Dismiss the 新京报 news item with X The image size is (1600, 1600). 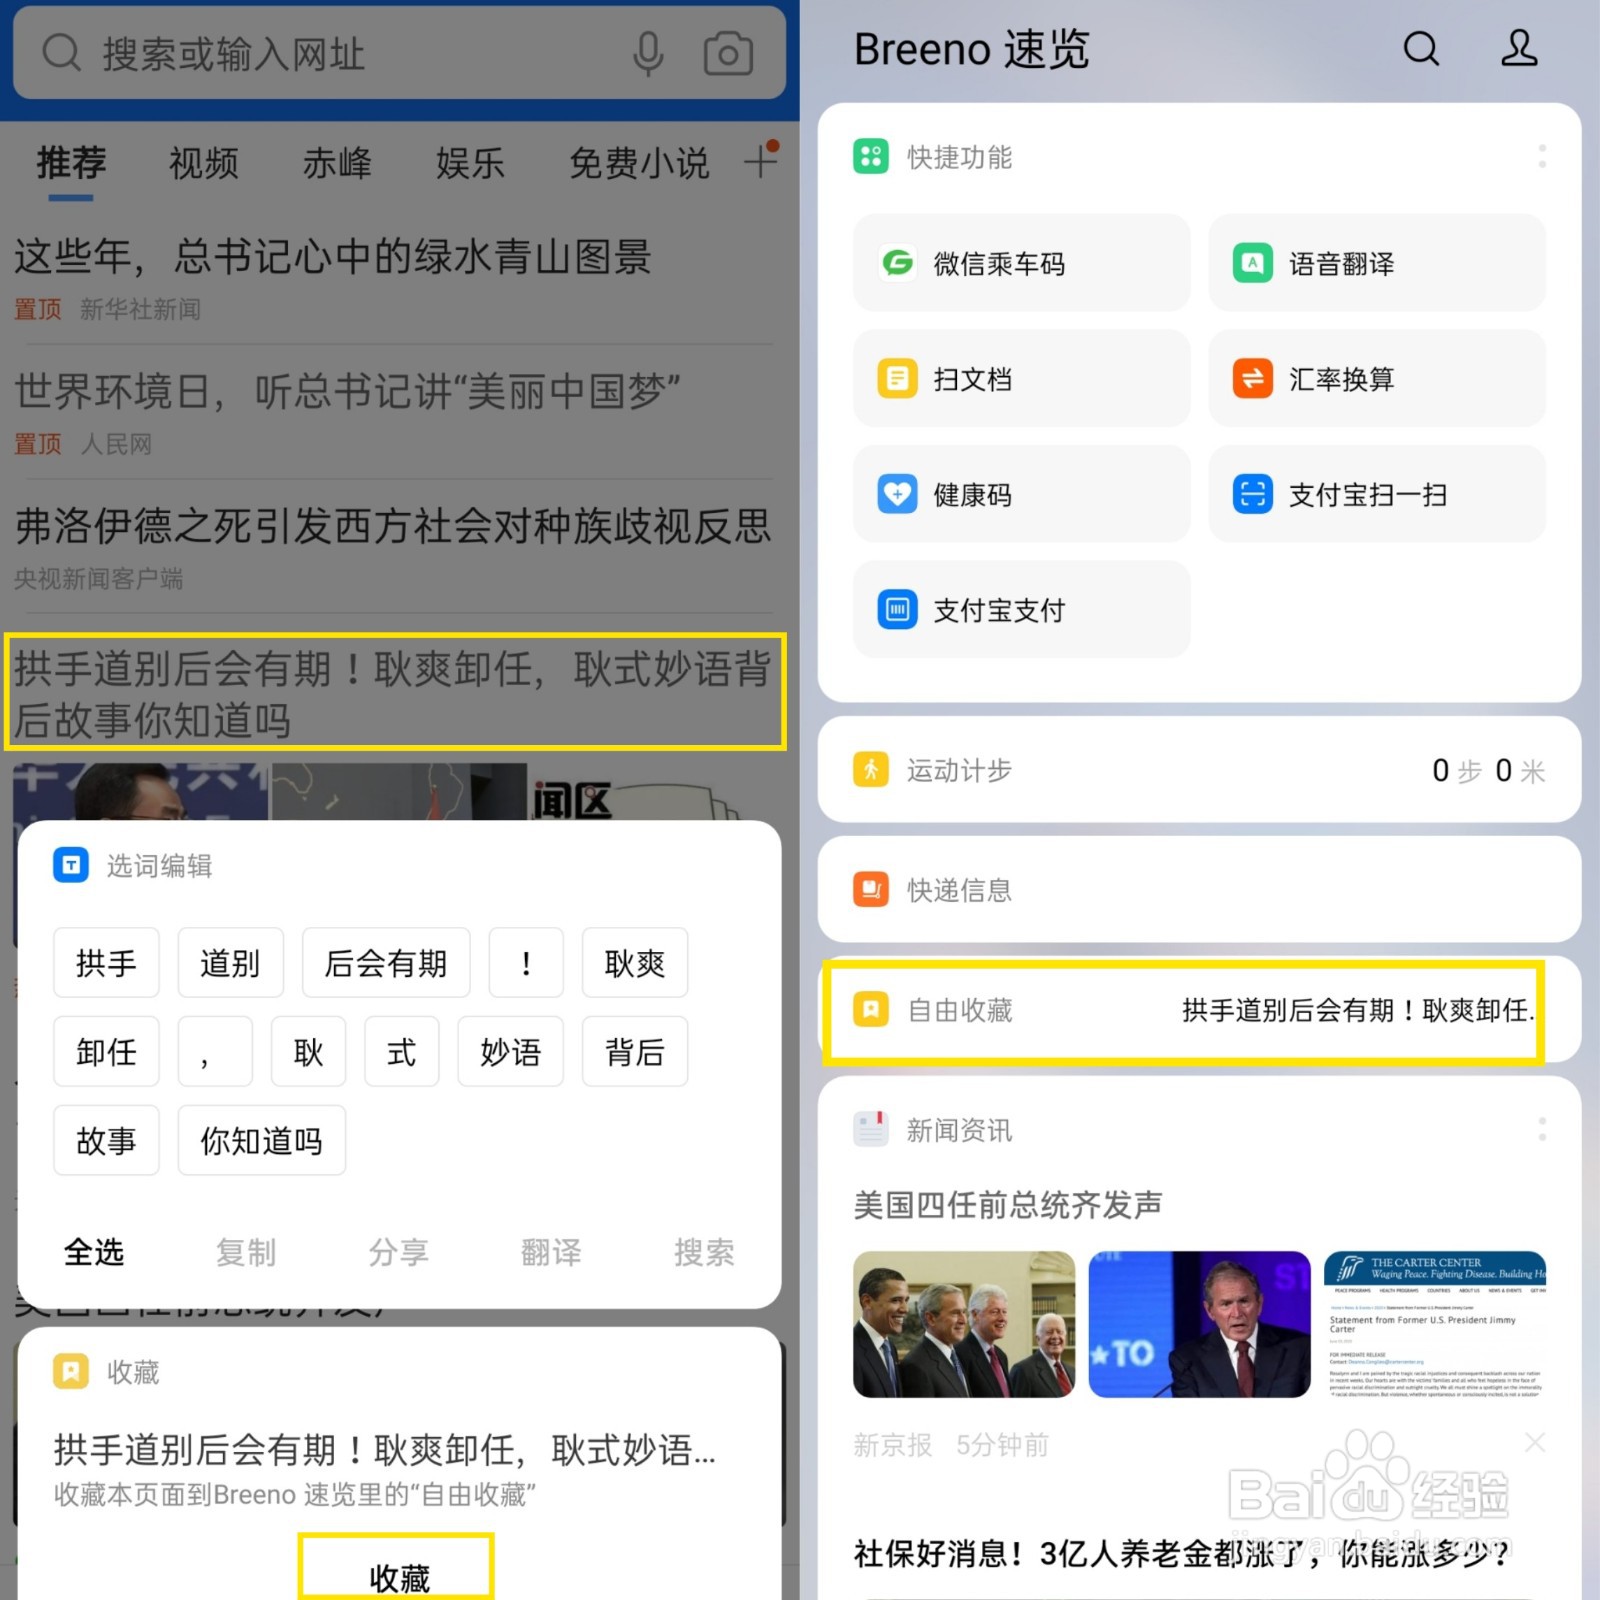1535,1443
